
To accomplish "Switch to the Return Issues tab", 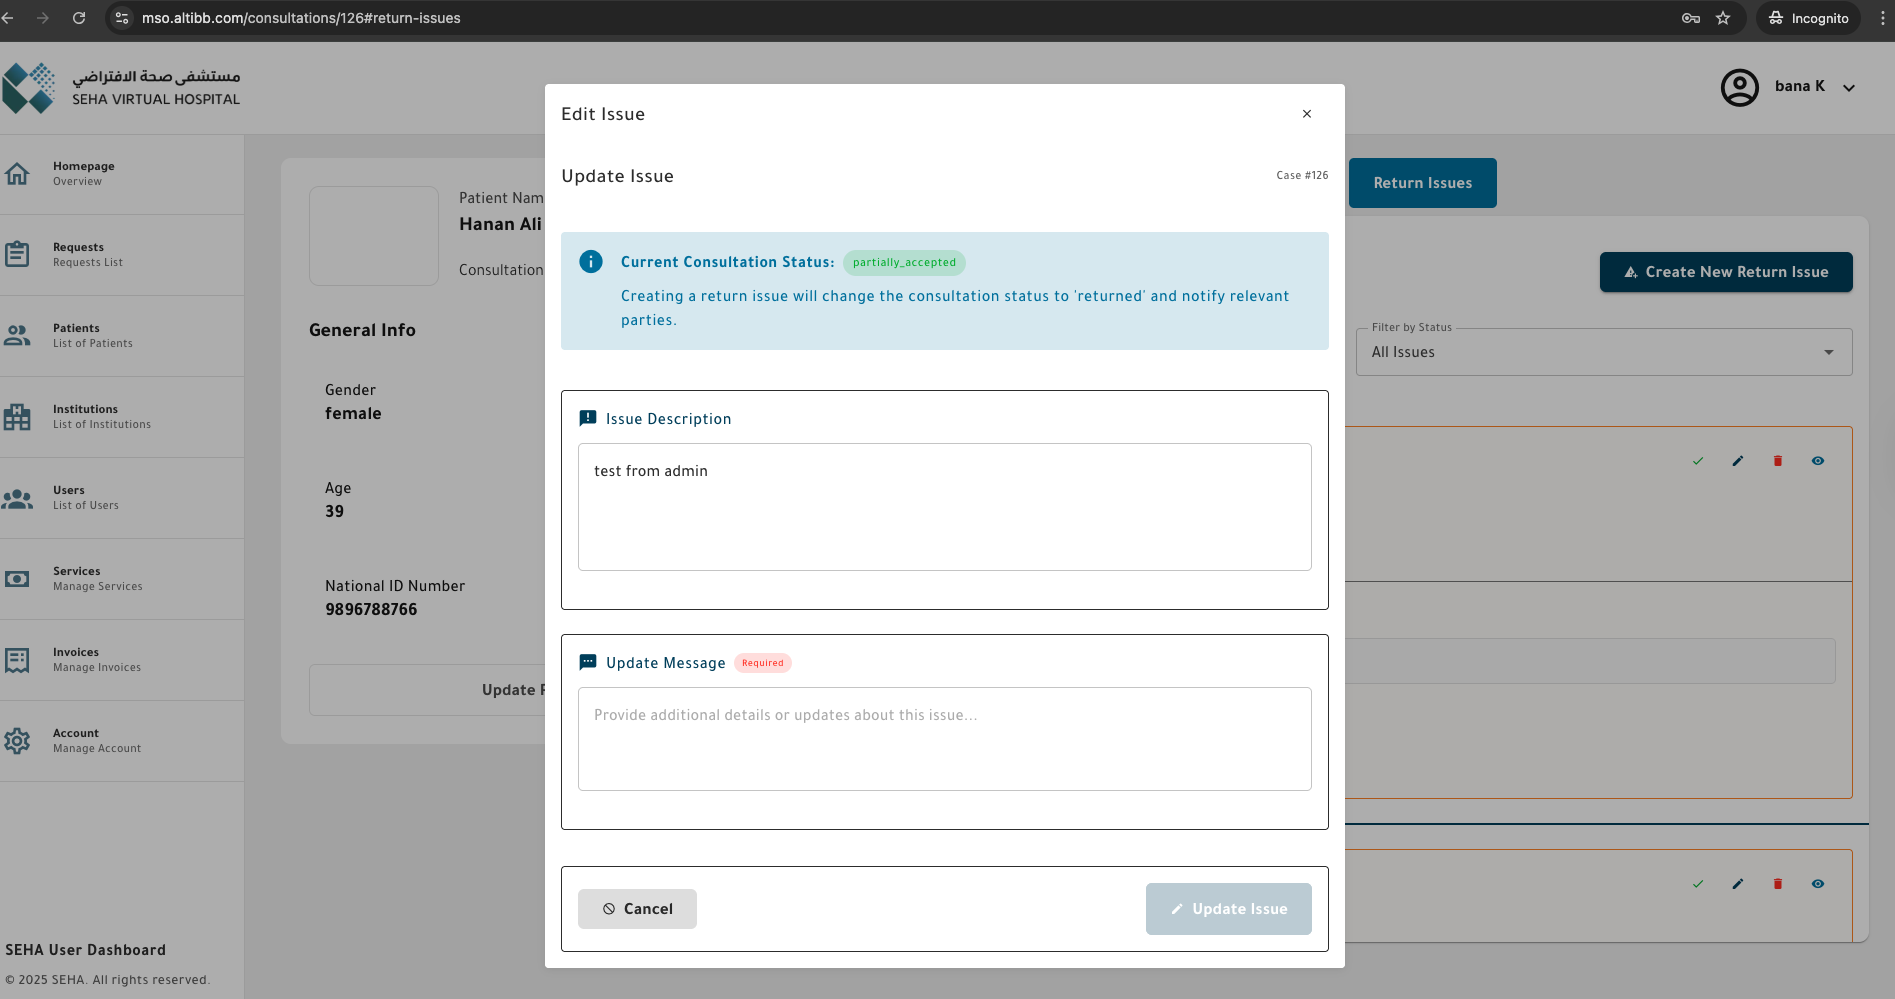I will 1422,183.
